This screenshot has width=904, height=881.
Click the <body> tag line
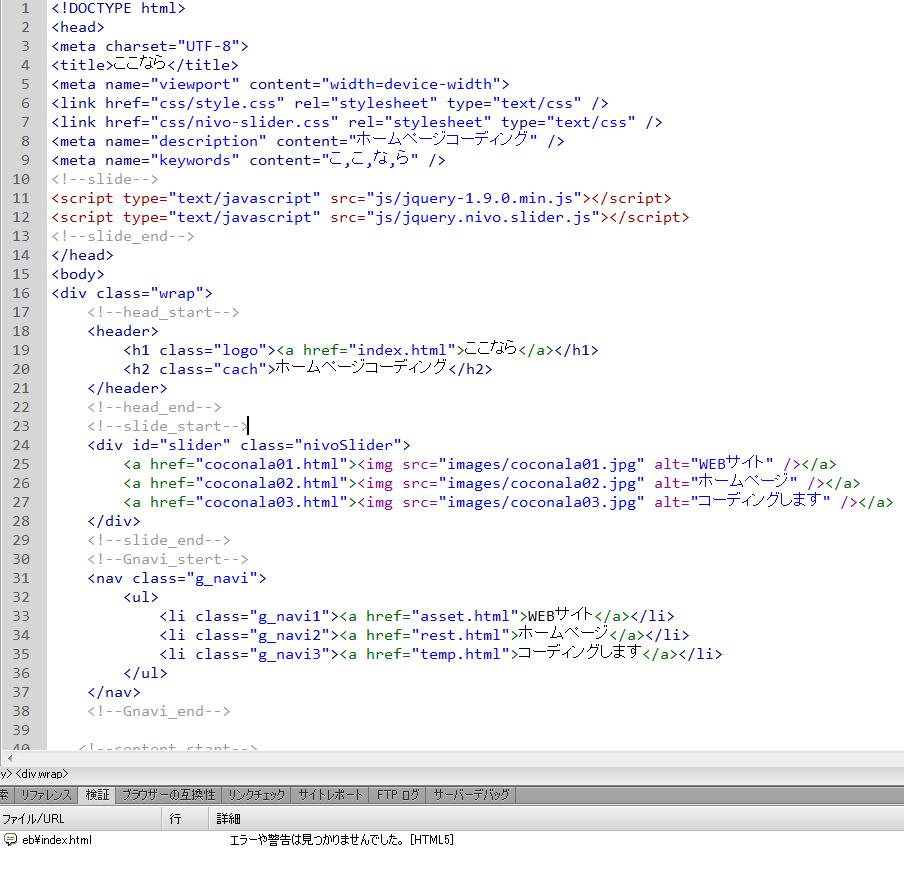click(x=78, y=274)
